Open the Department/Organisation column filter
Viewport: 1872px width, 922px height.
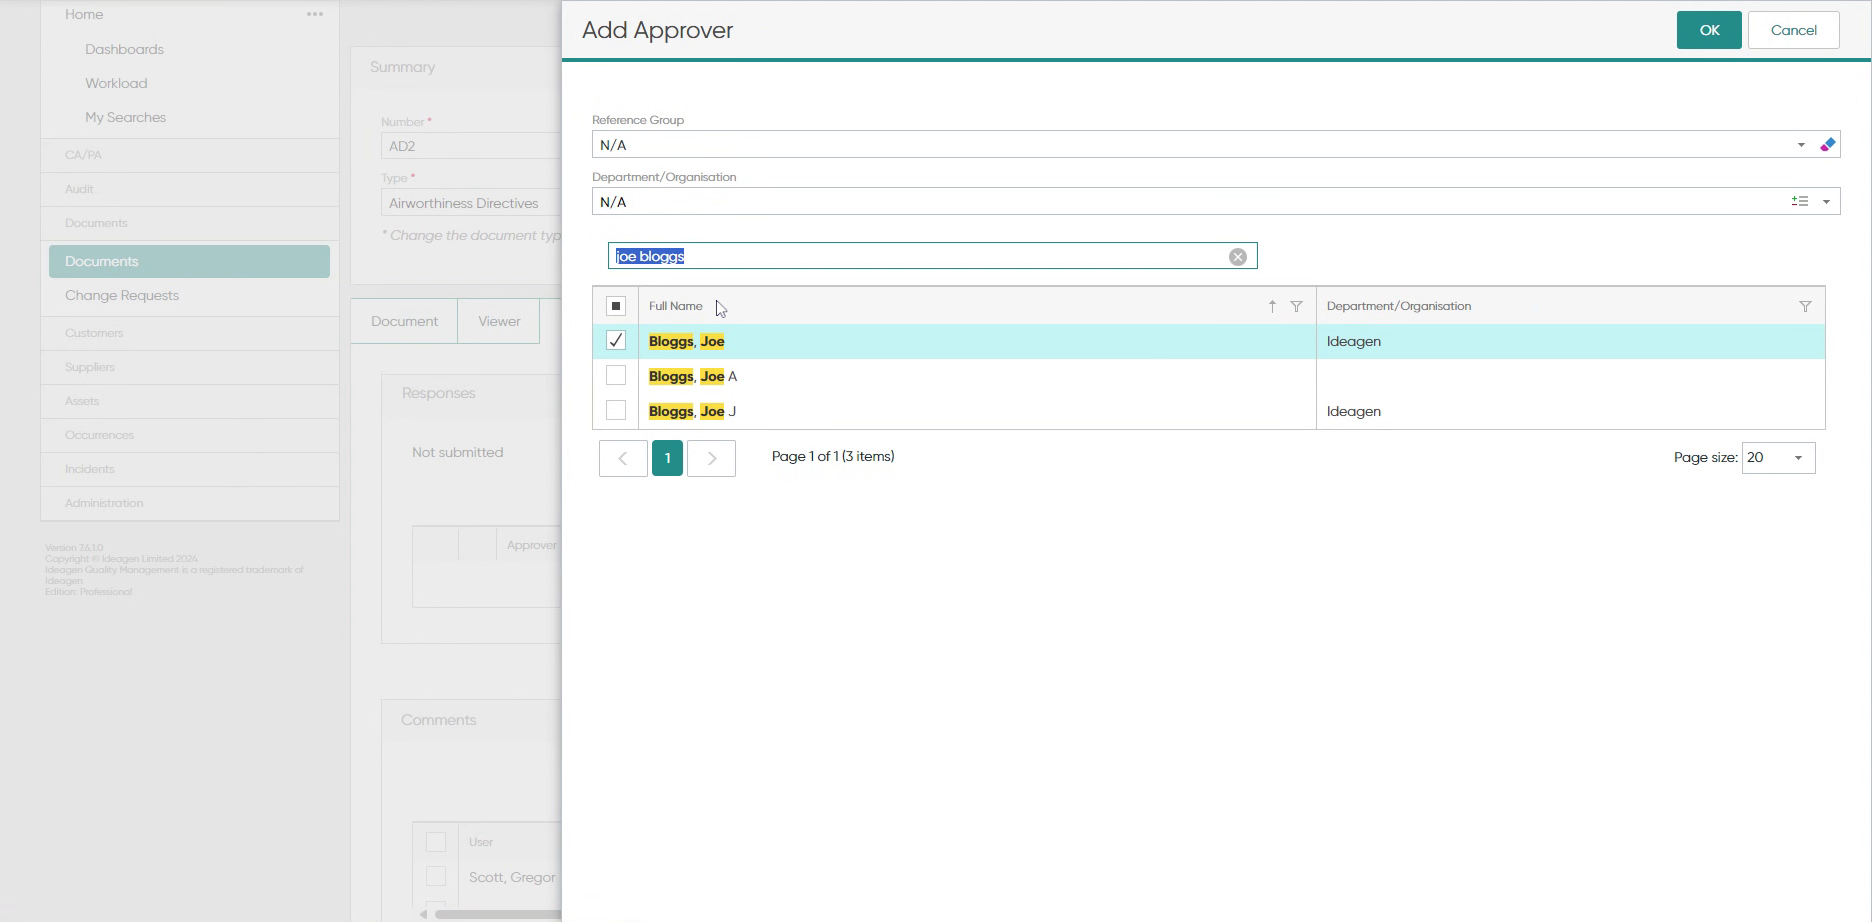tap(1805, 306)
